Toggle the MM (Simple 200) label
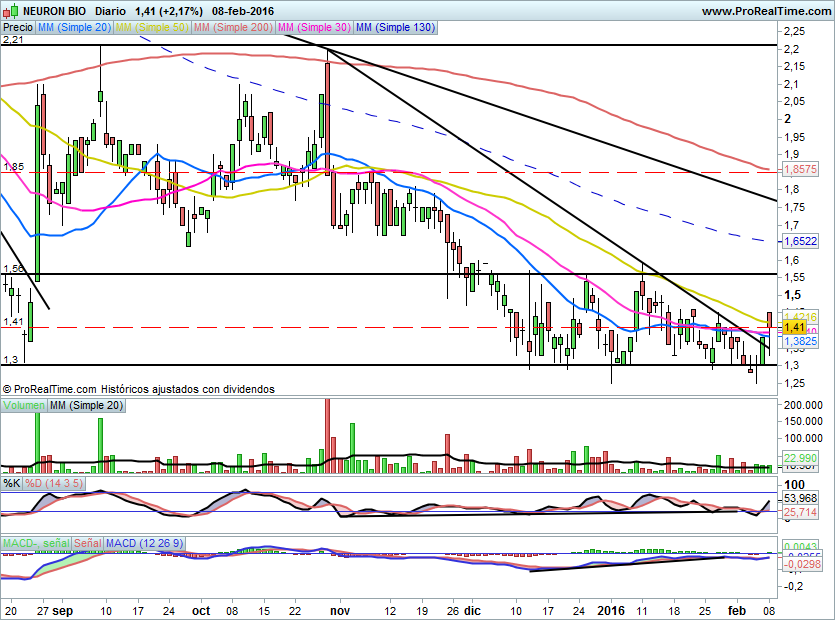The height and width of the screenshot is (620, 835). click(x=234, y=28)
